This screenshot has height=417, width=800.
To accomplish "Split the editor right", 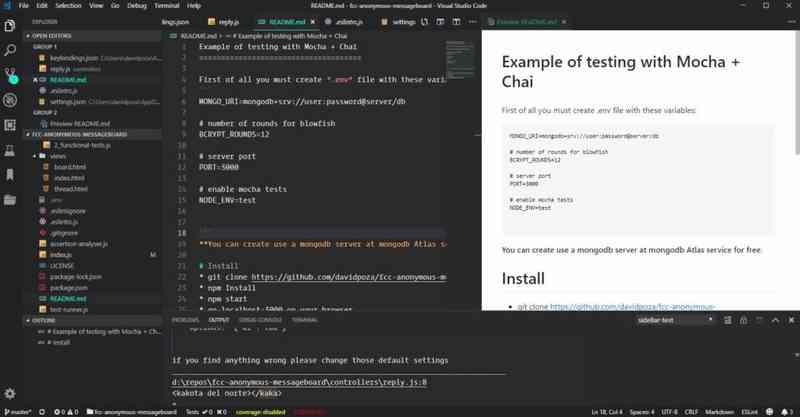I will pyautogui.click(x=456, y=22).
